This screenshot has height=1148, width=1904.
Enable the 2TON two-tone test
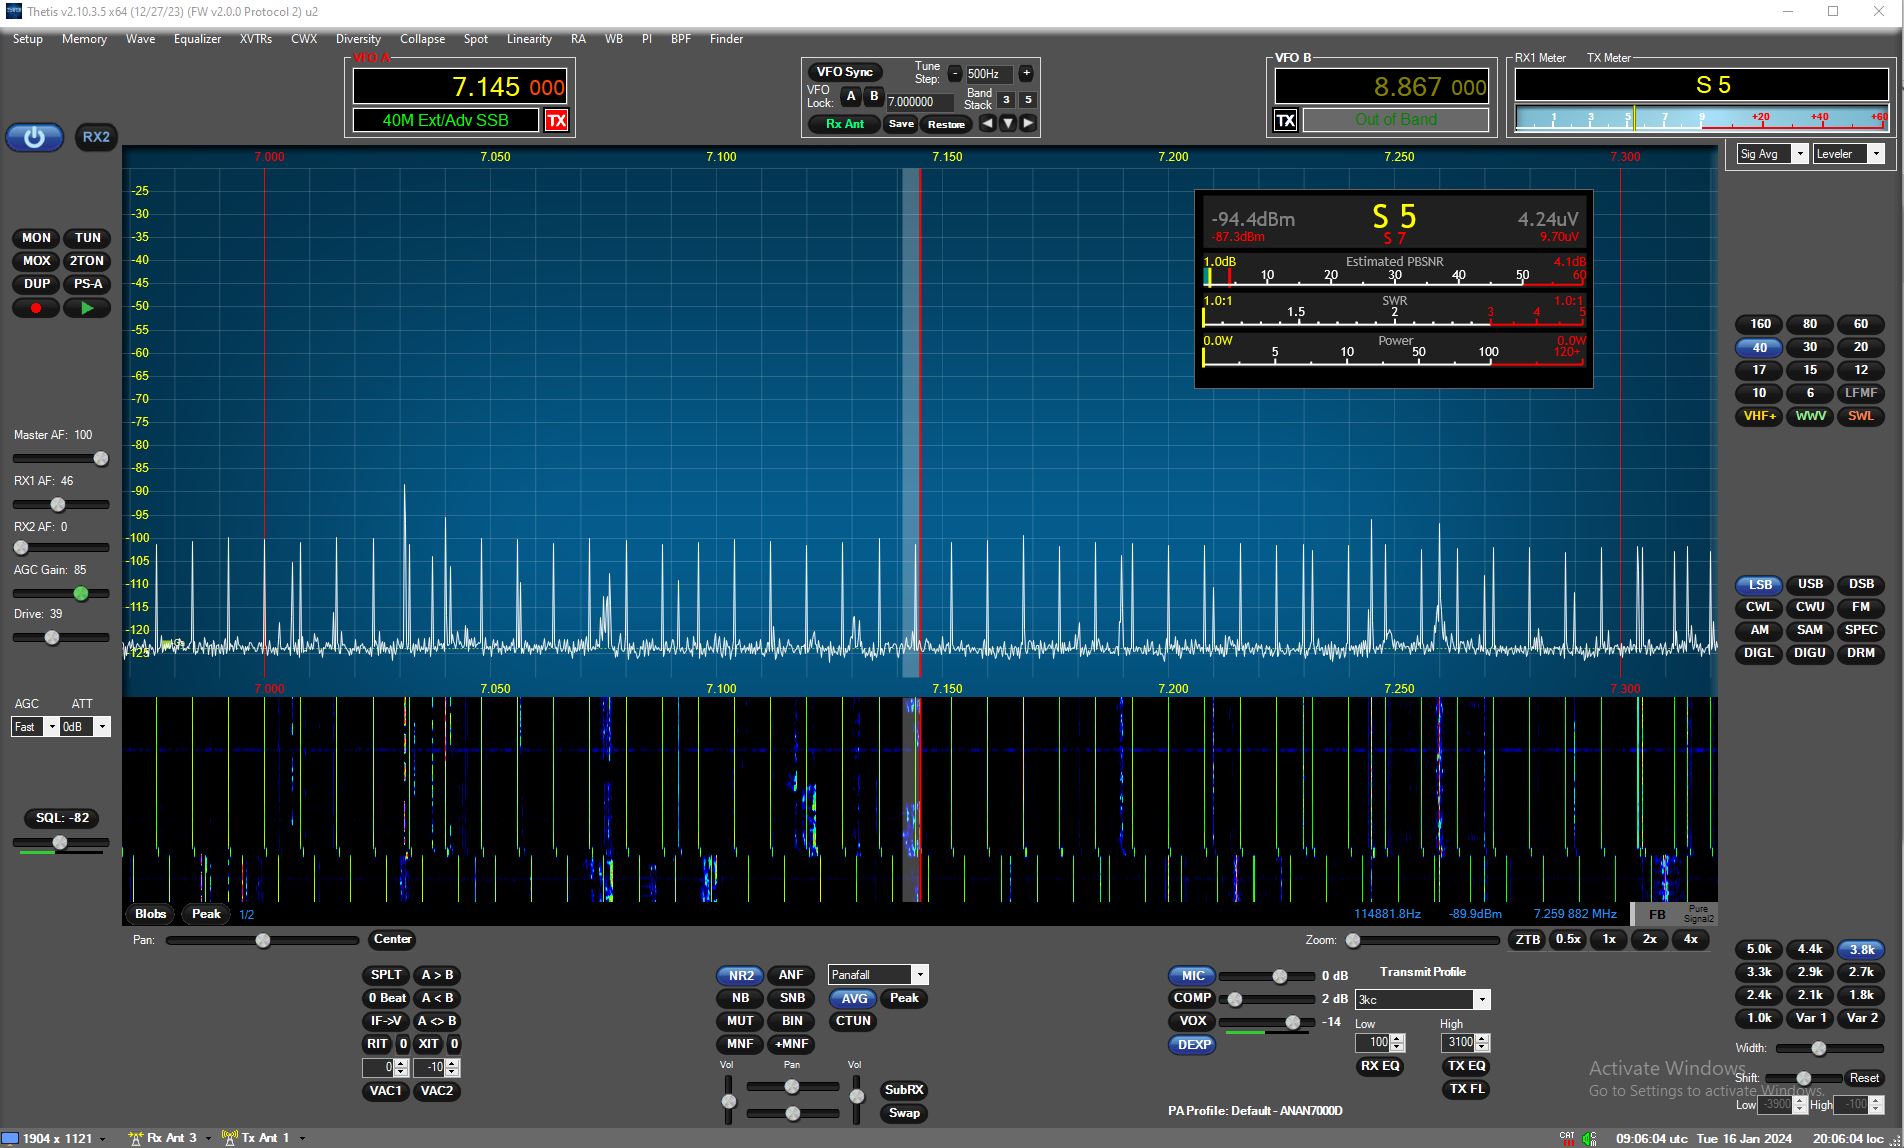[x=87, y=261]
